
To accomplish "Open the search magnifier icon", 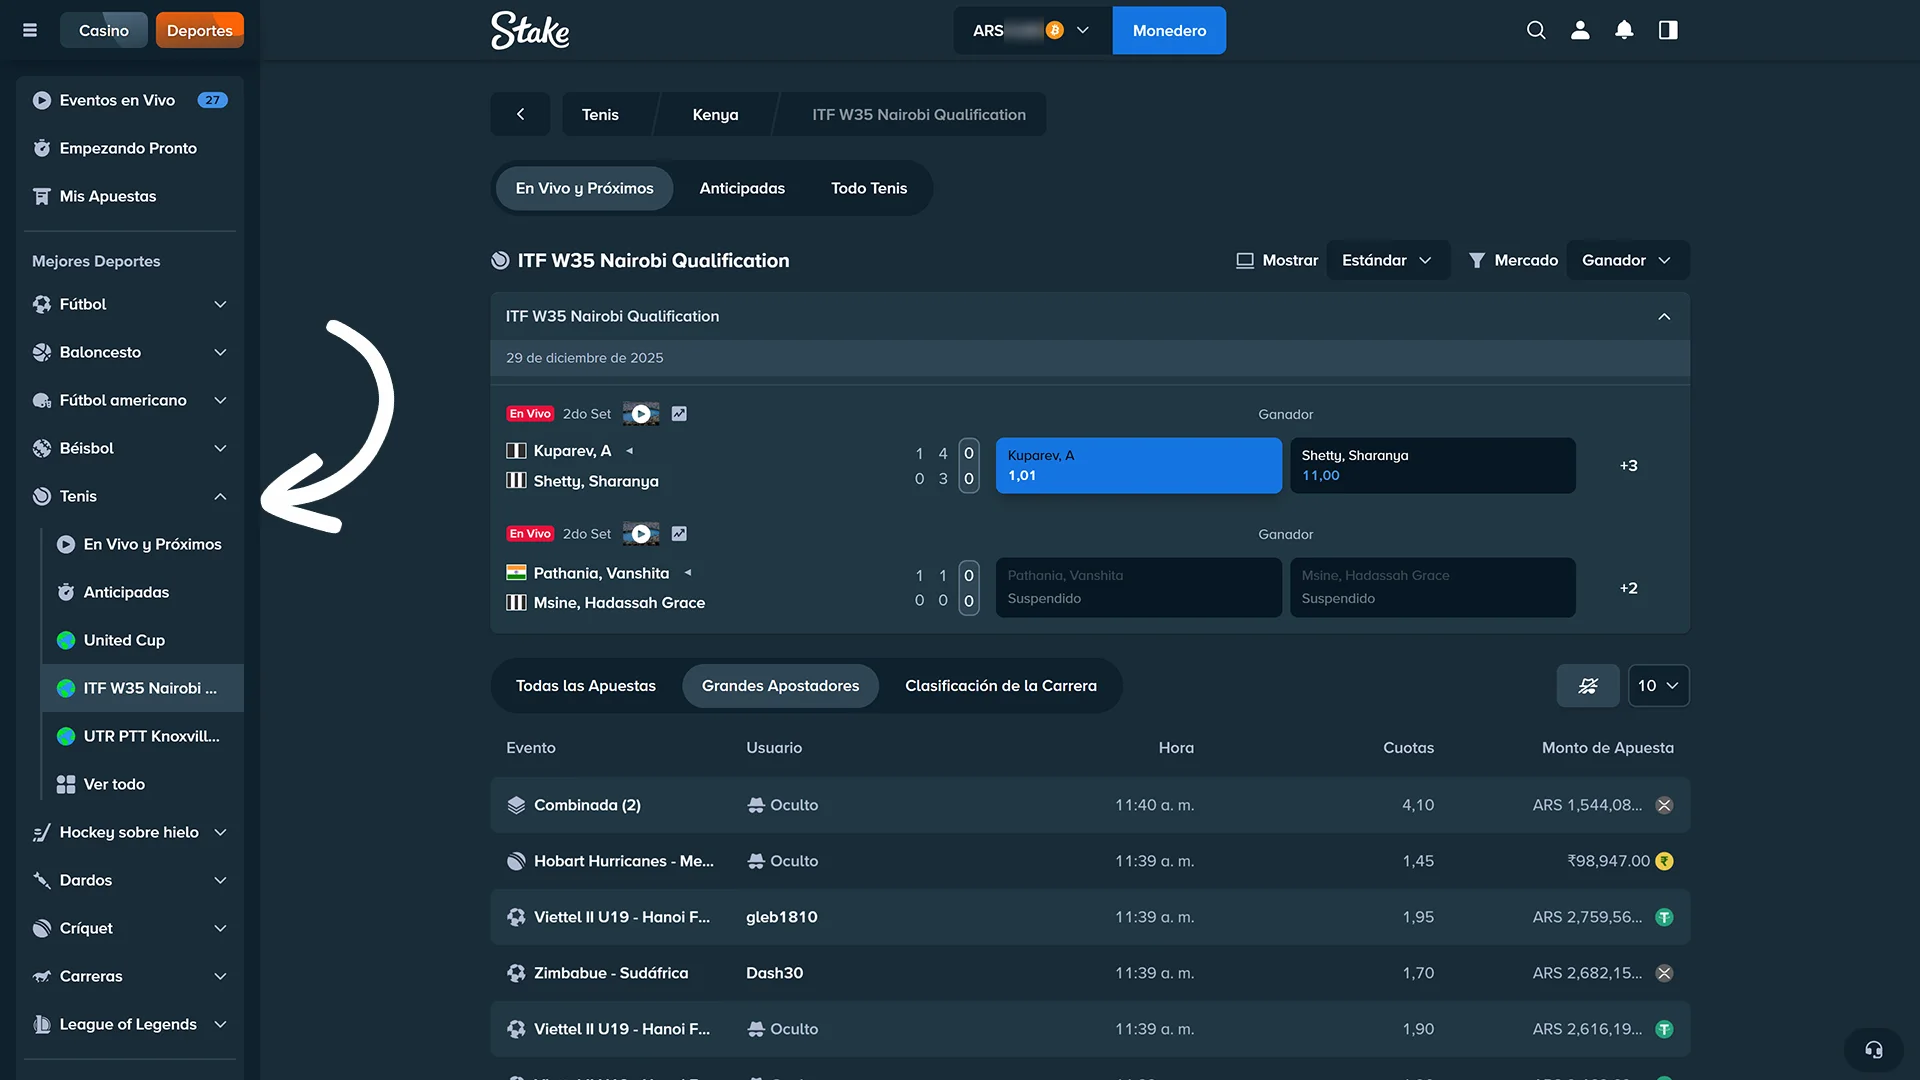I will click(1536, 30).
